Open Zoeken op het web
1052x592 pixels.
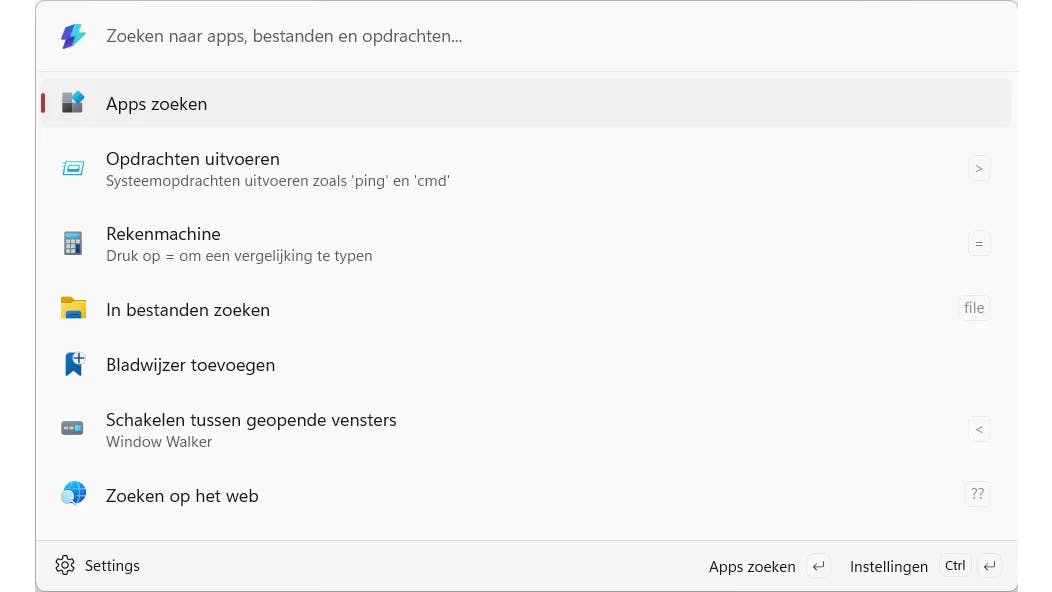[x=182, y=496]
